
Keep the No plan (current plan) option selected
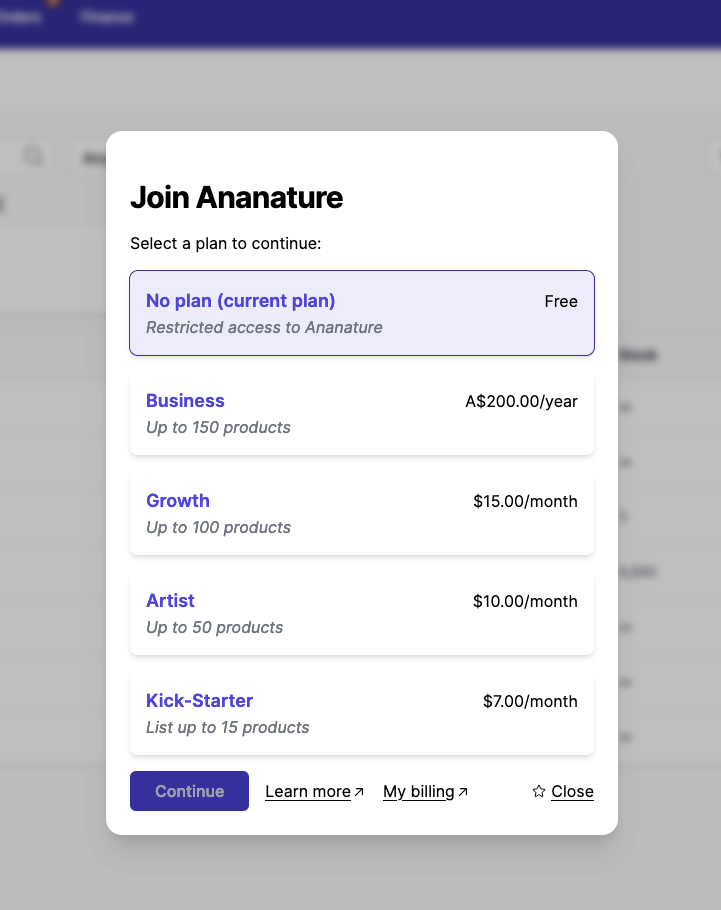[x=362, y=313]
